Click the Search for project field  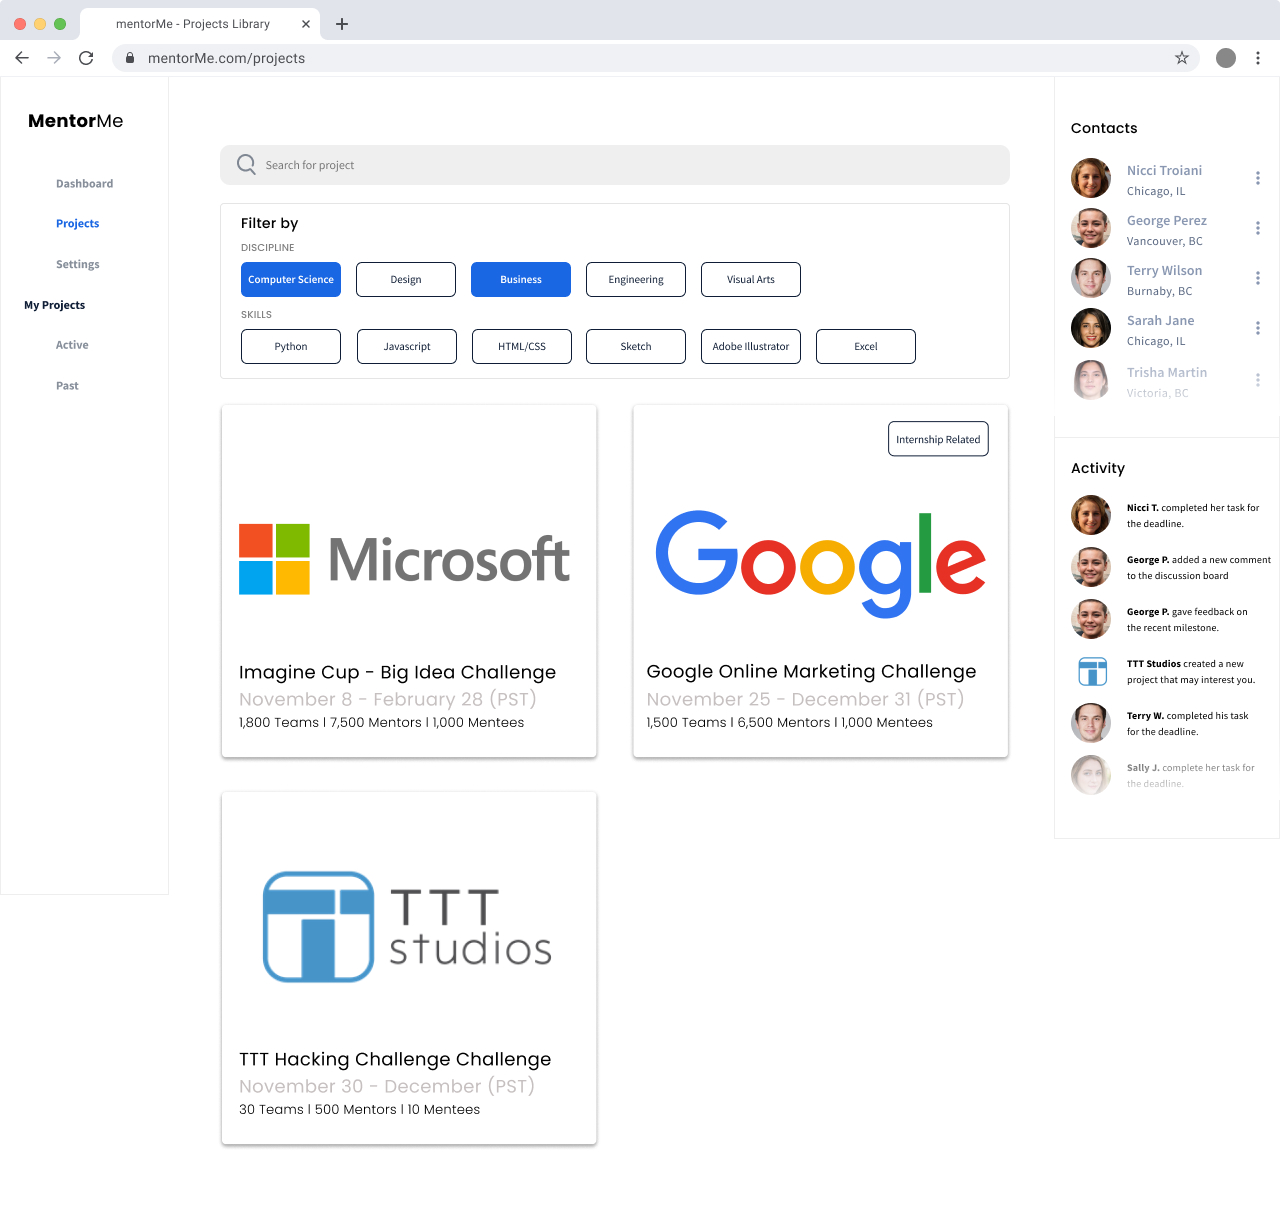click(x=615, y=165)
